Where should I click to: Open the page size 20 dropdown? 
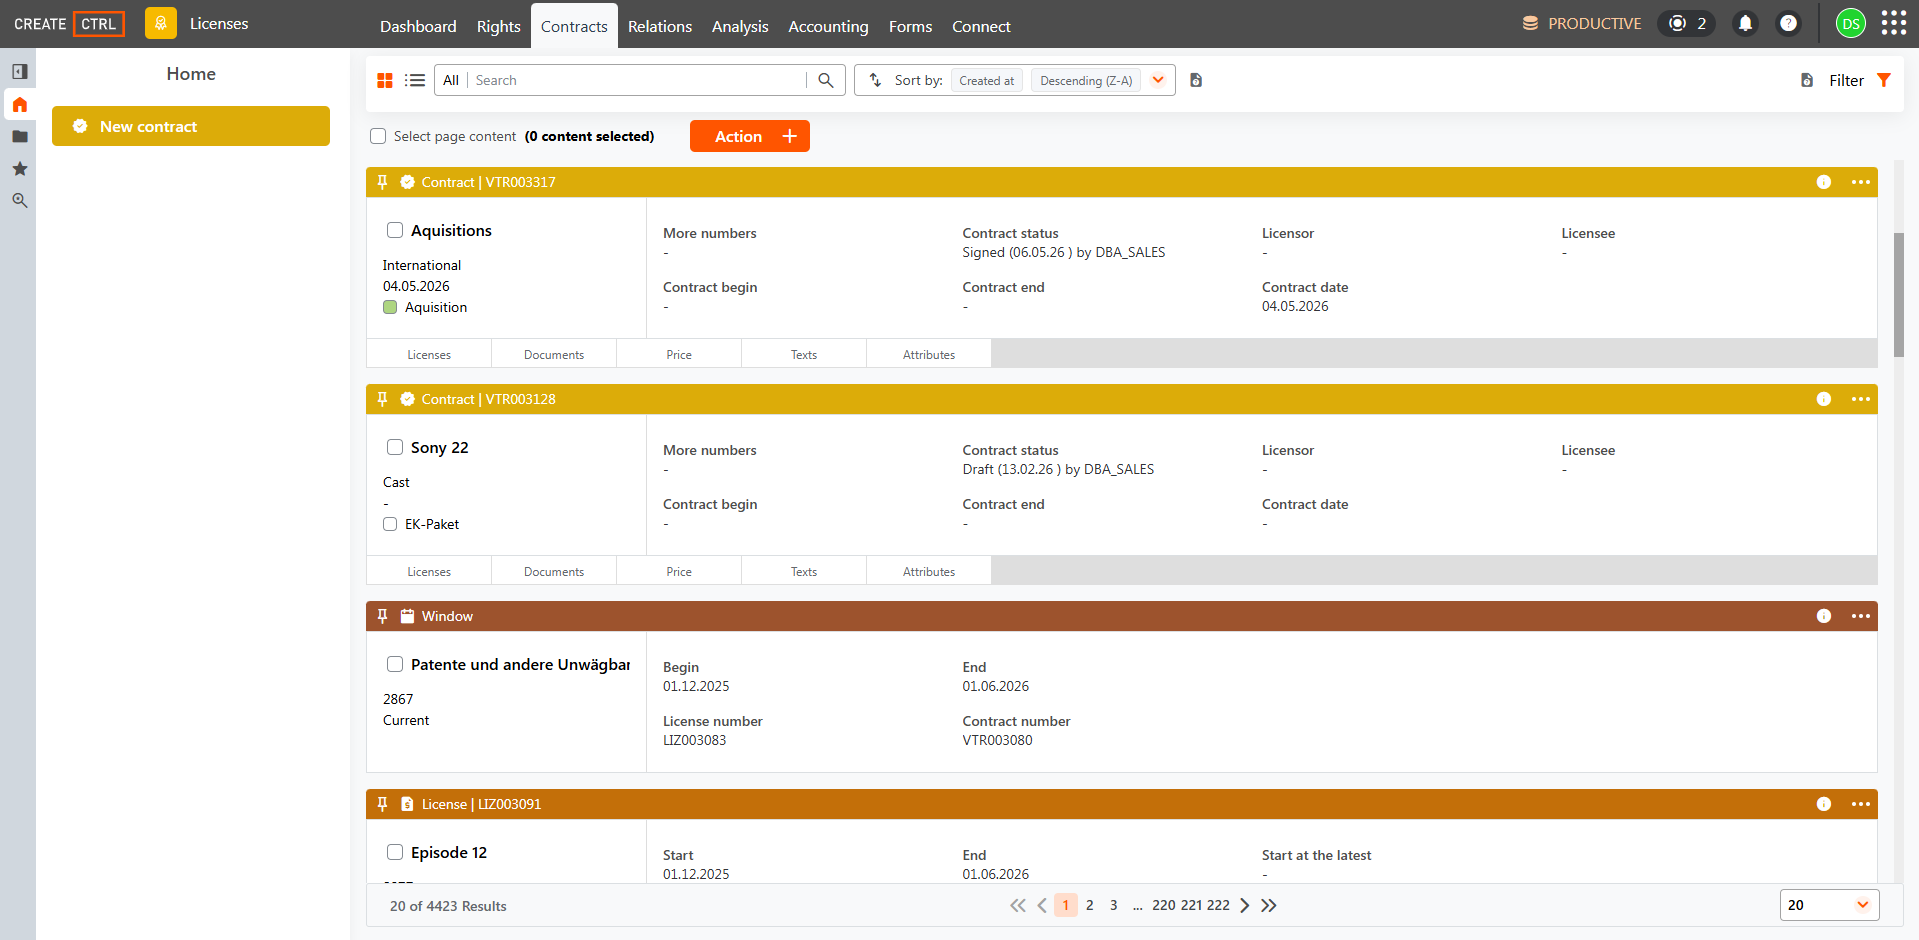pyautogui.click(x=1829, y=905)
